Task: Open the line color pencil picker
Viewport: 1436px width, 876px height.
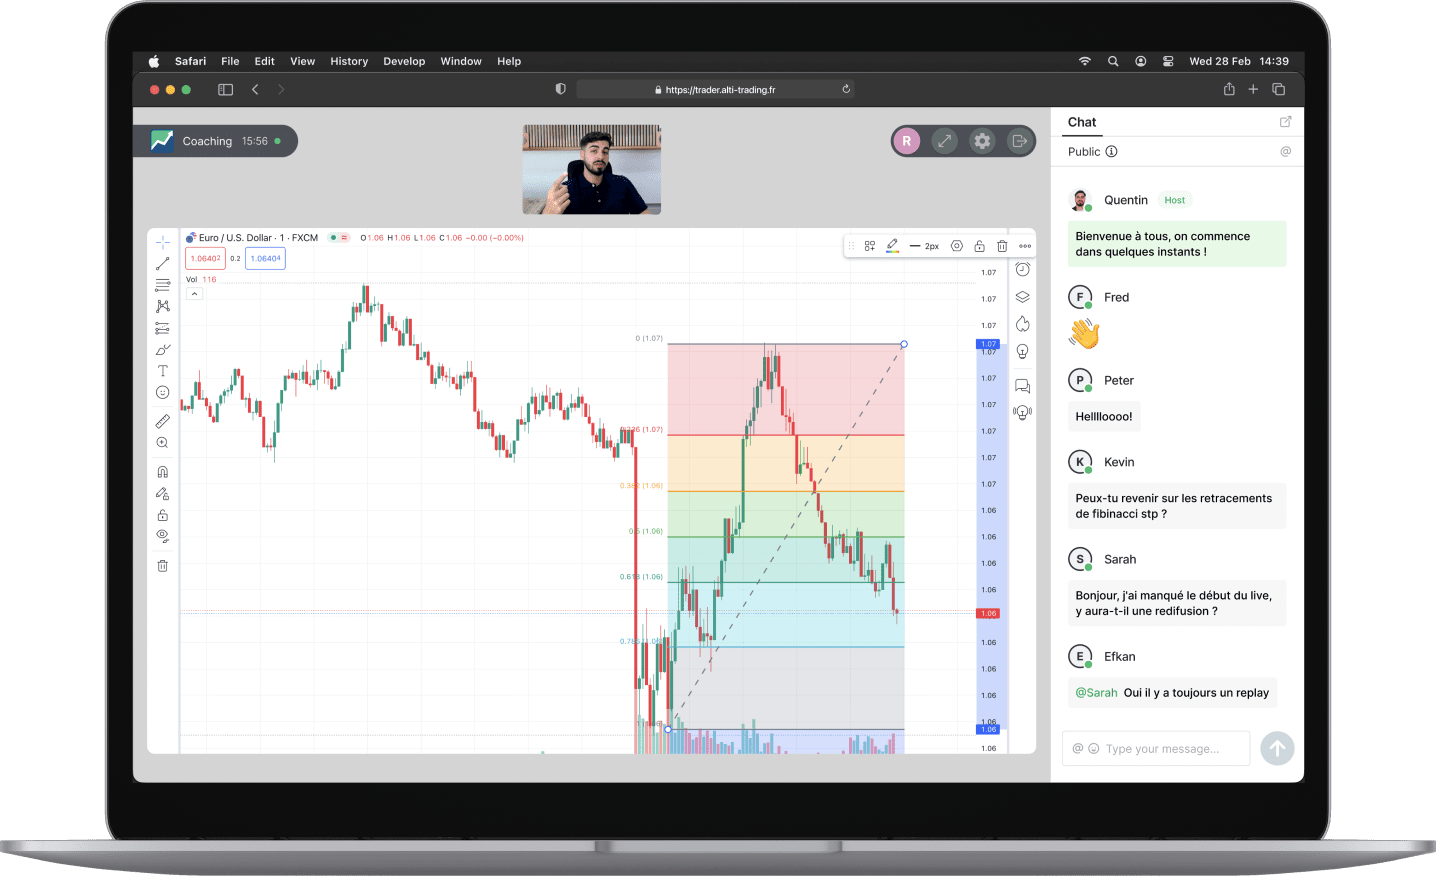Action: [x=892, y=246]
